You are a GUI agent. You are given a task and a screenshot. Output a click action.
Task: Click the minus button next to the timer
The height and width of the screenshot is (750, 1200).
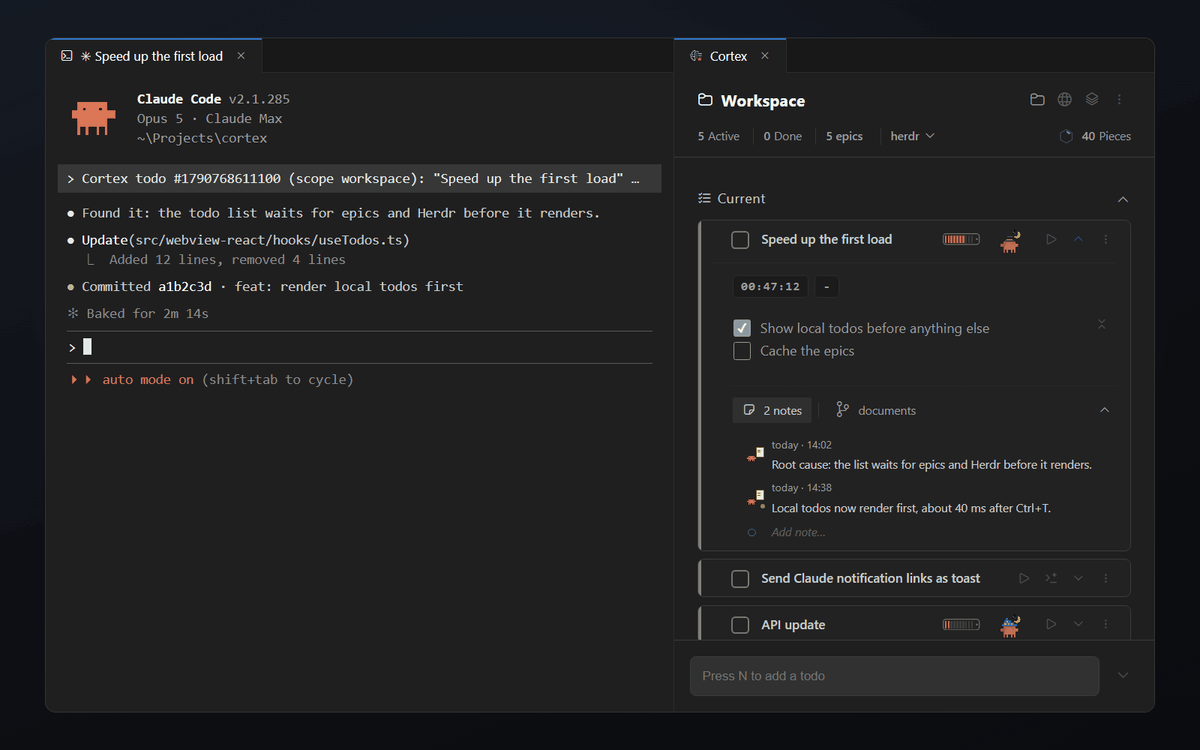click(827, 286)
